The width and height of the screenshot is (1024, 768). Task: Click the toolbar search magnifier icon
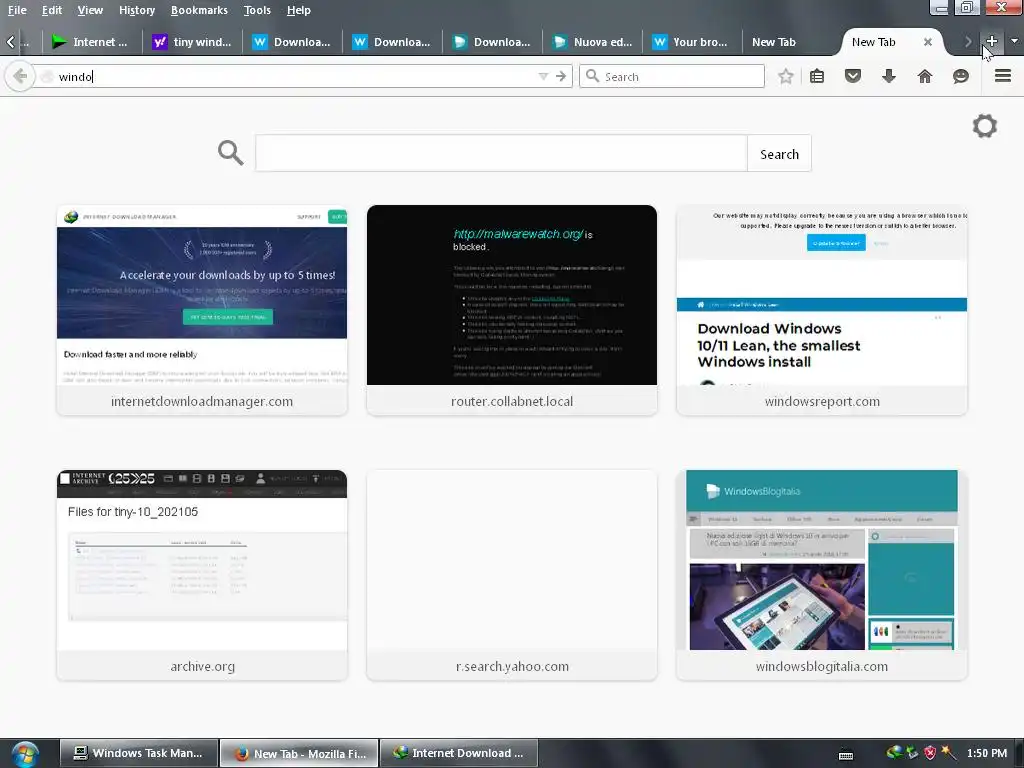point(592,76)
